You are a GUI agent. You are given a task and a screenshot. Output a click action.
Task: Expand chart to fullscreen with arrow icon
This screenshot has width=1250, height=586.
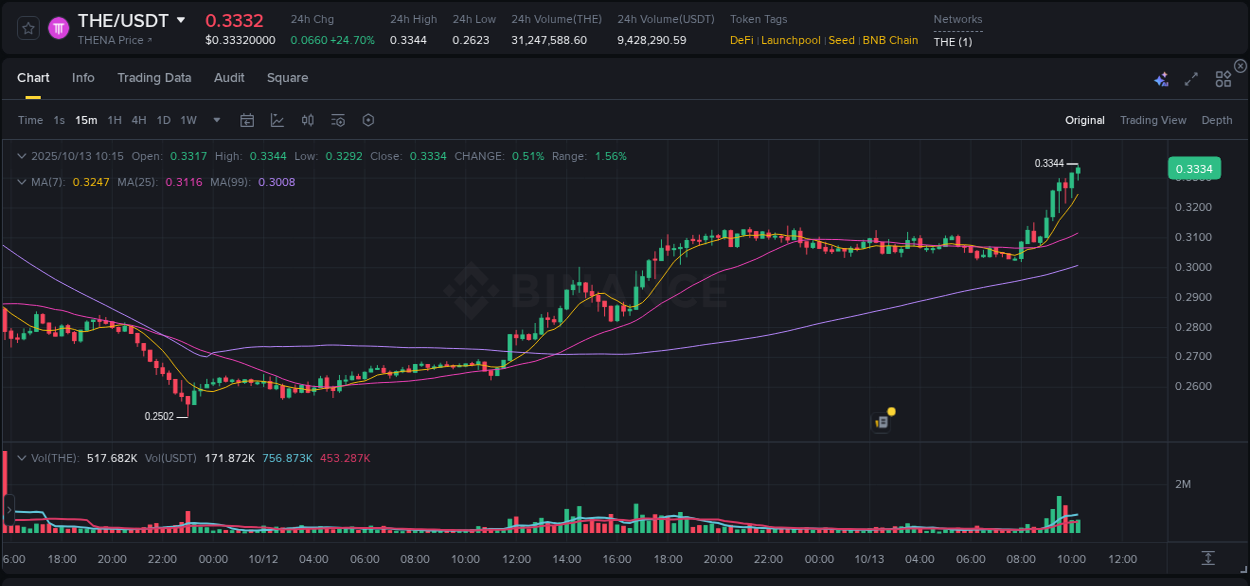[x=1190, y=77]
